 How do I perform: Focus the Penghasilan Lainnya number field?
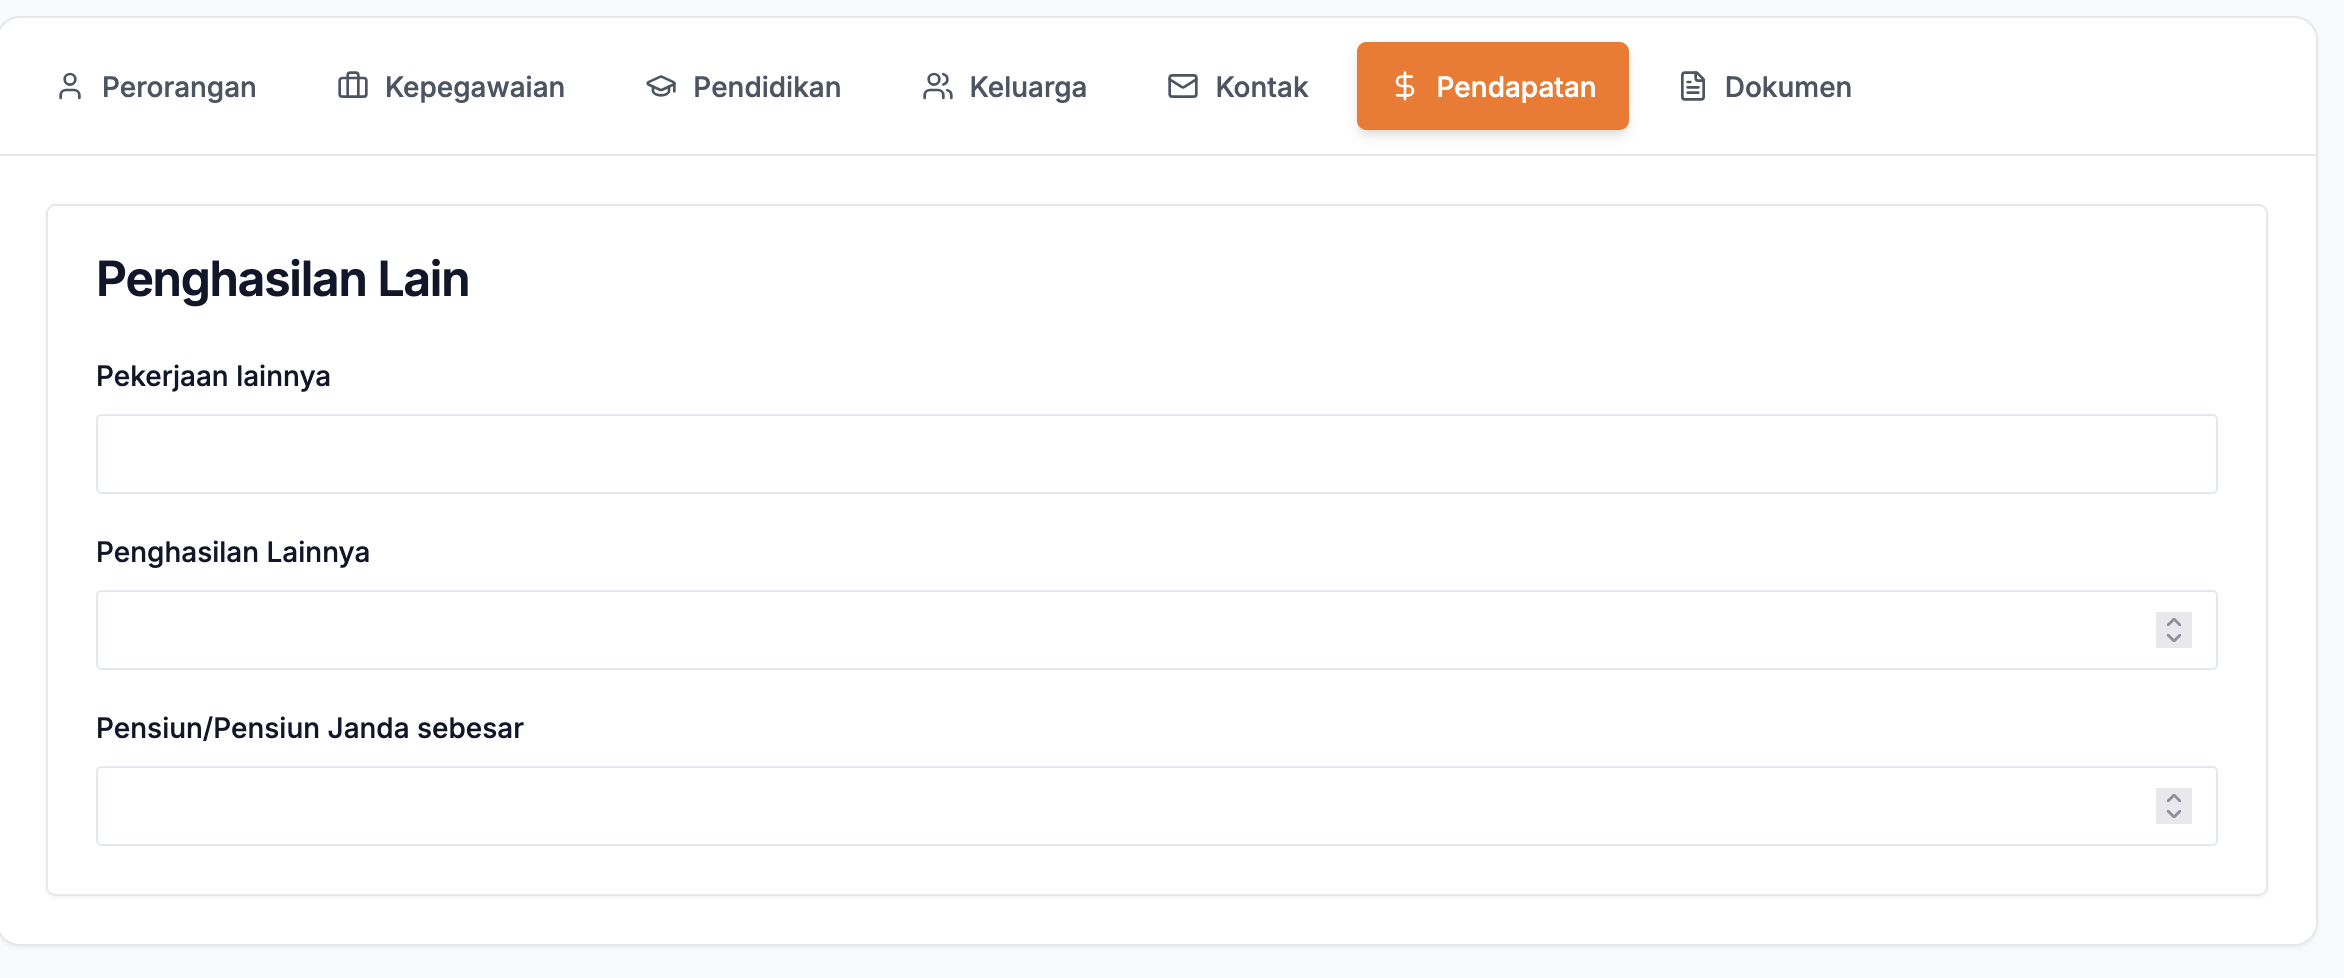(x=1100, y=629)
